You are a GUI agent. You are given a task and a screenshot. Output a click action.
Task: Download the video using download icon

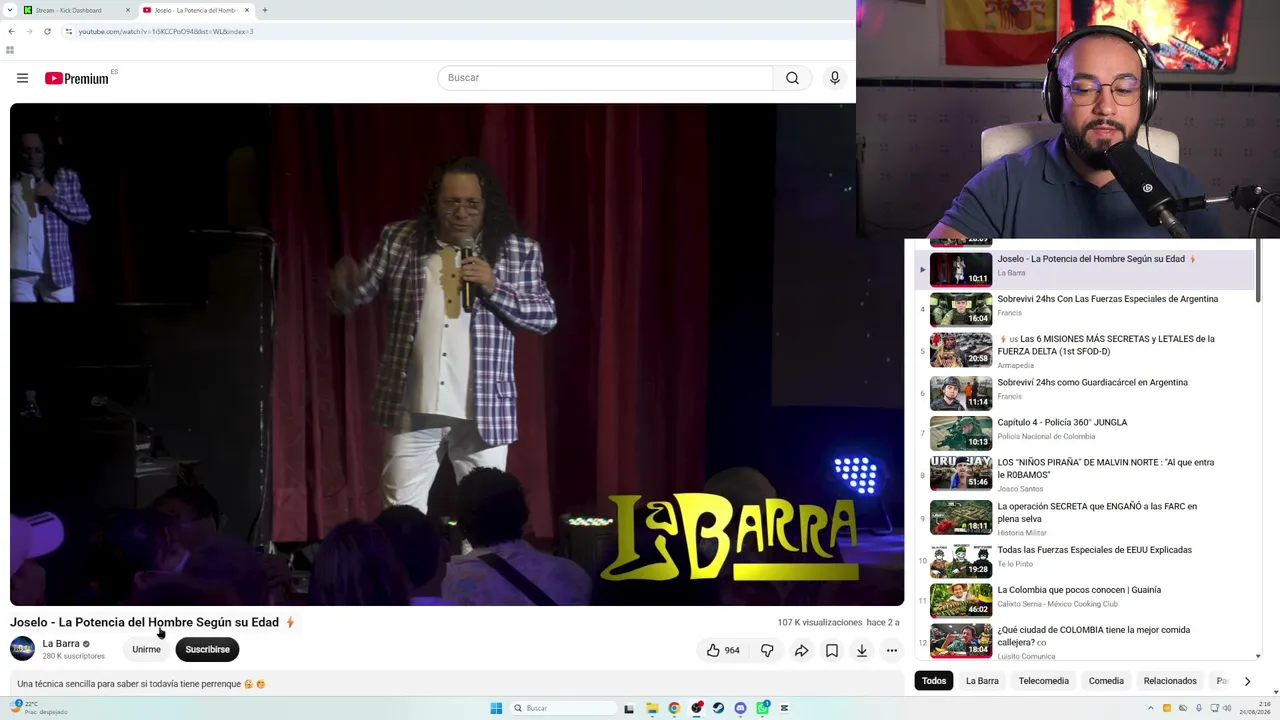pyautogui.click(x=861, y=650)
